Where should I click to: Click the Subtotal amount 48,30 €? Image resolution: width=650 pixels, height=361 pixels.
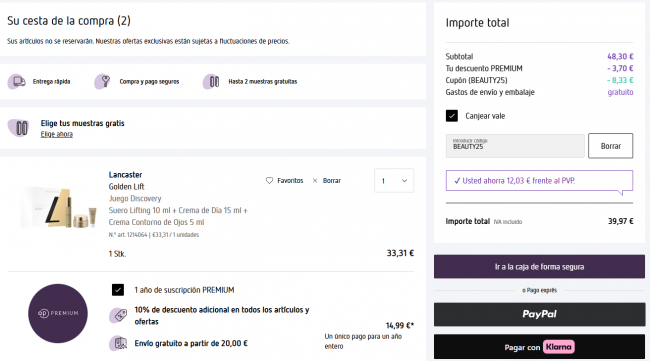click(620, 56)
